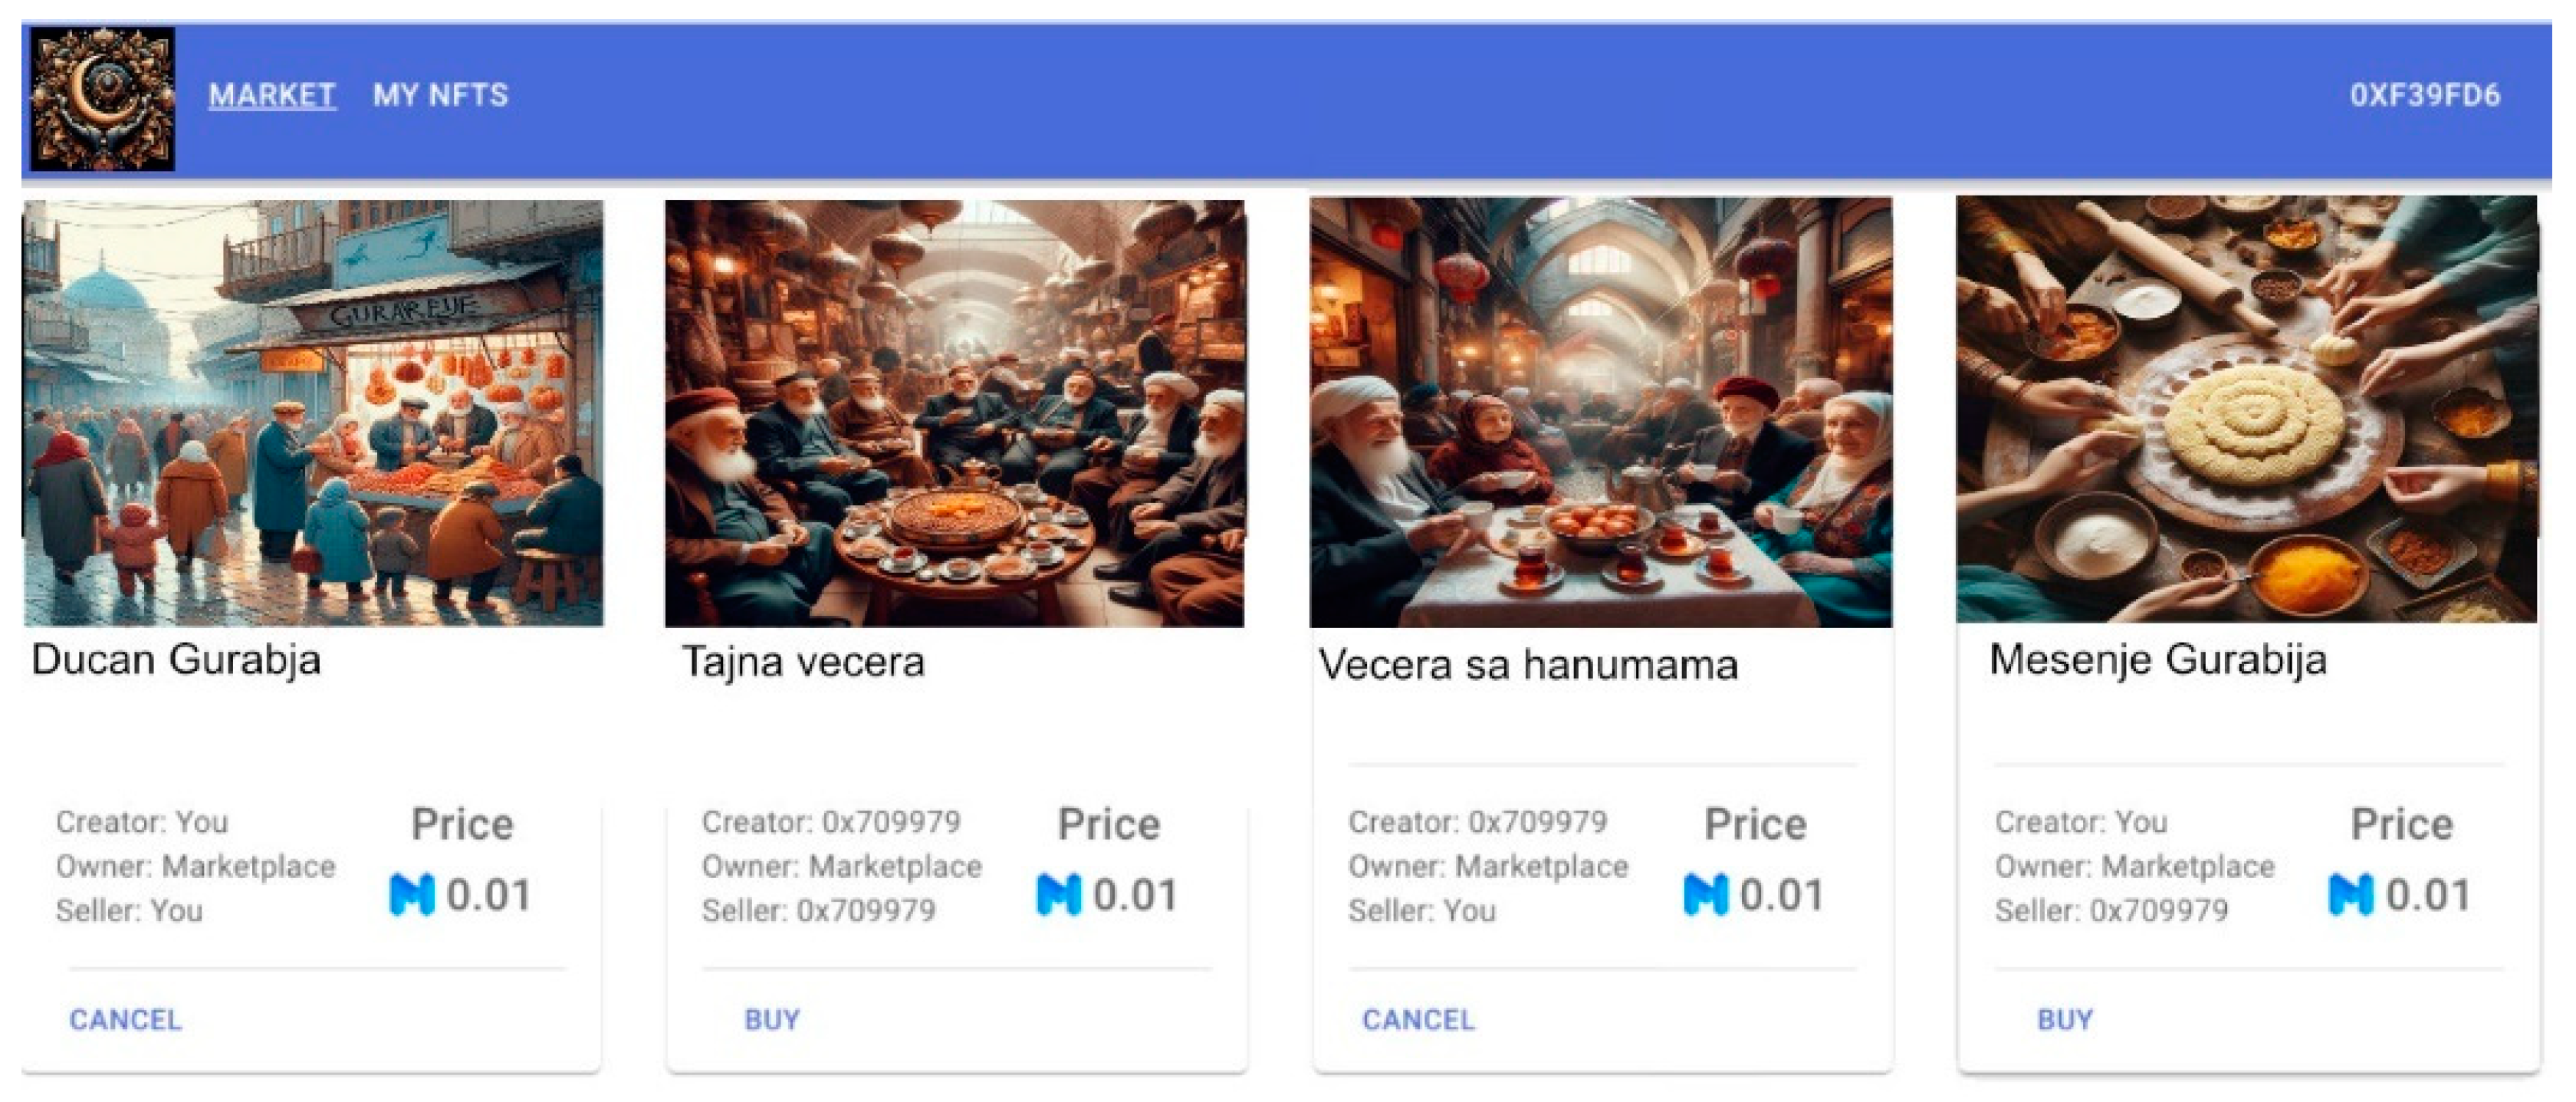
Task: Cancel the Vecera sa hanumama listing
Action: 1418,1019
